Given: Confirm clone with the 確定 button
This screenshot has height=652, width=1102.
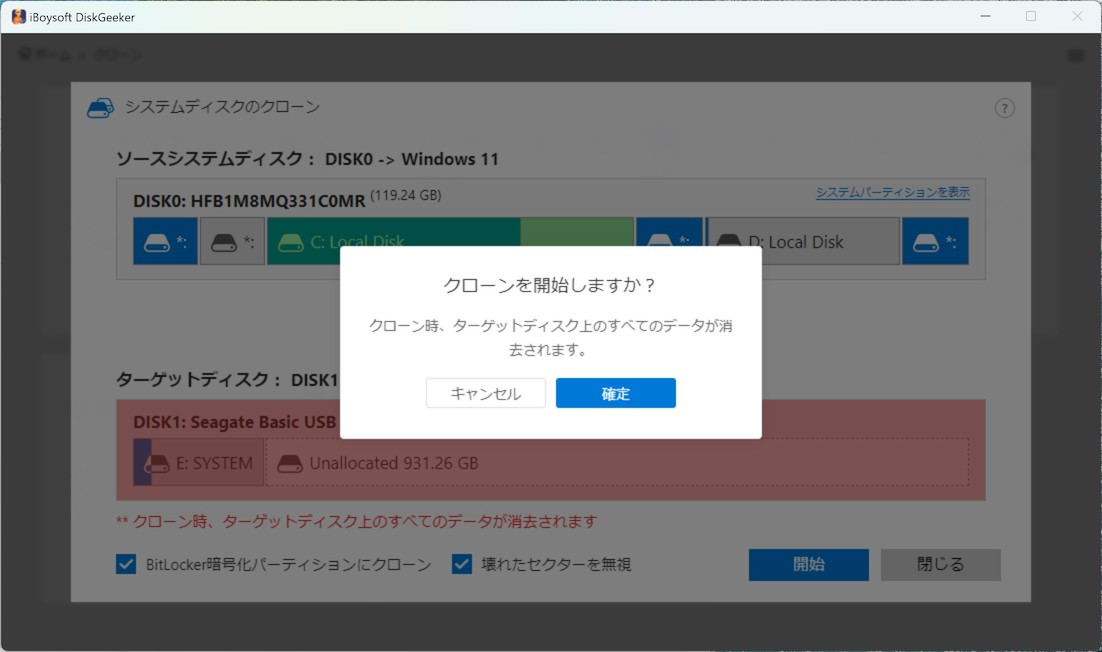Looking at the screenshot, I should click(x=616, y=393).
